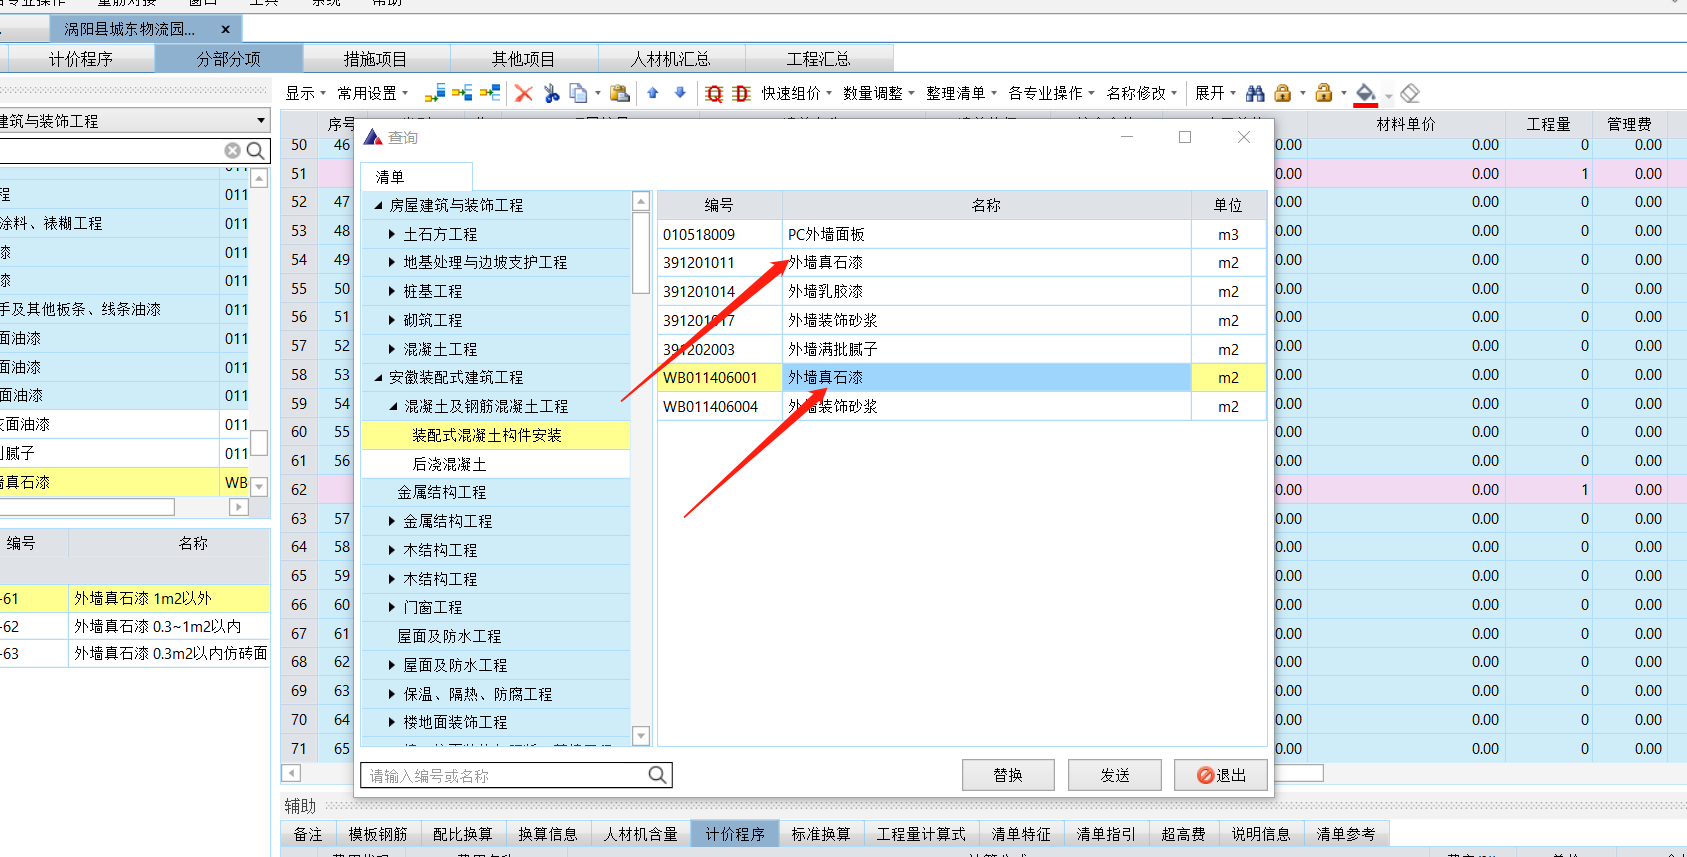Click the copy pages icon

578,93
